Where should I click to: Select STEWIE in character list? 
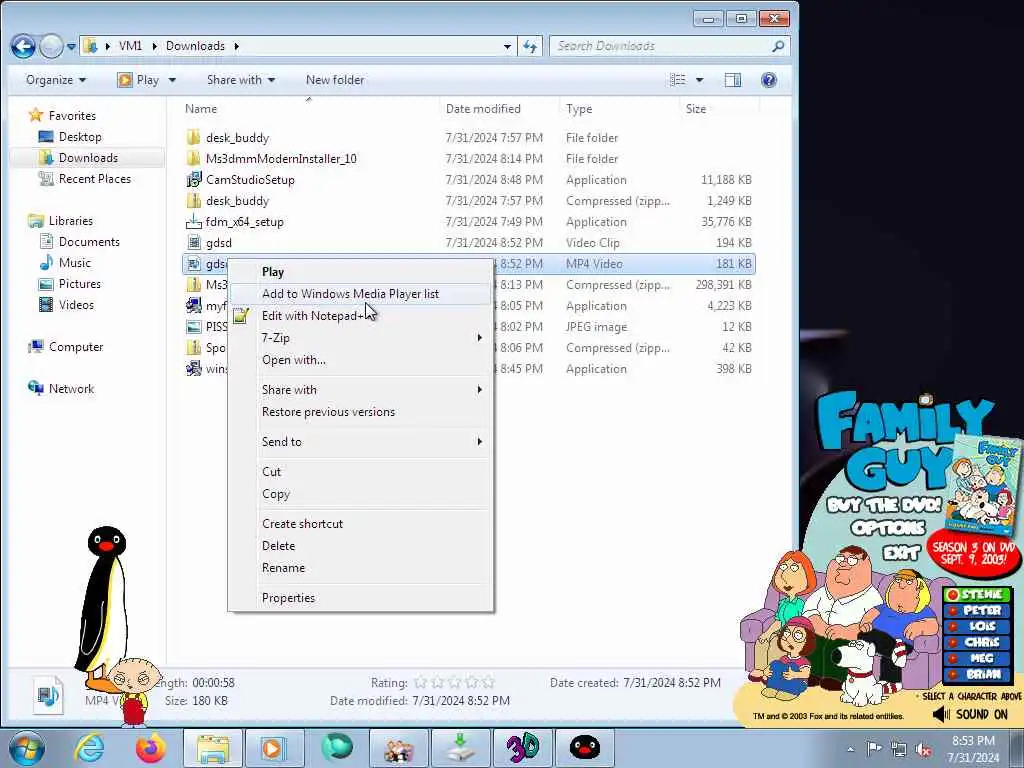coord(977,594)
